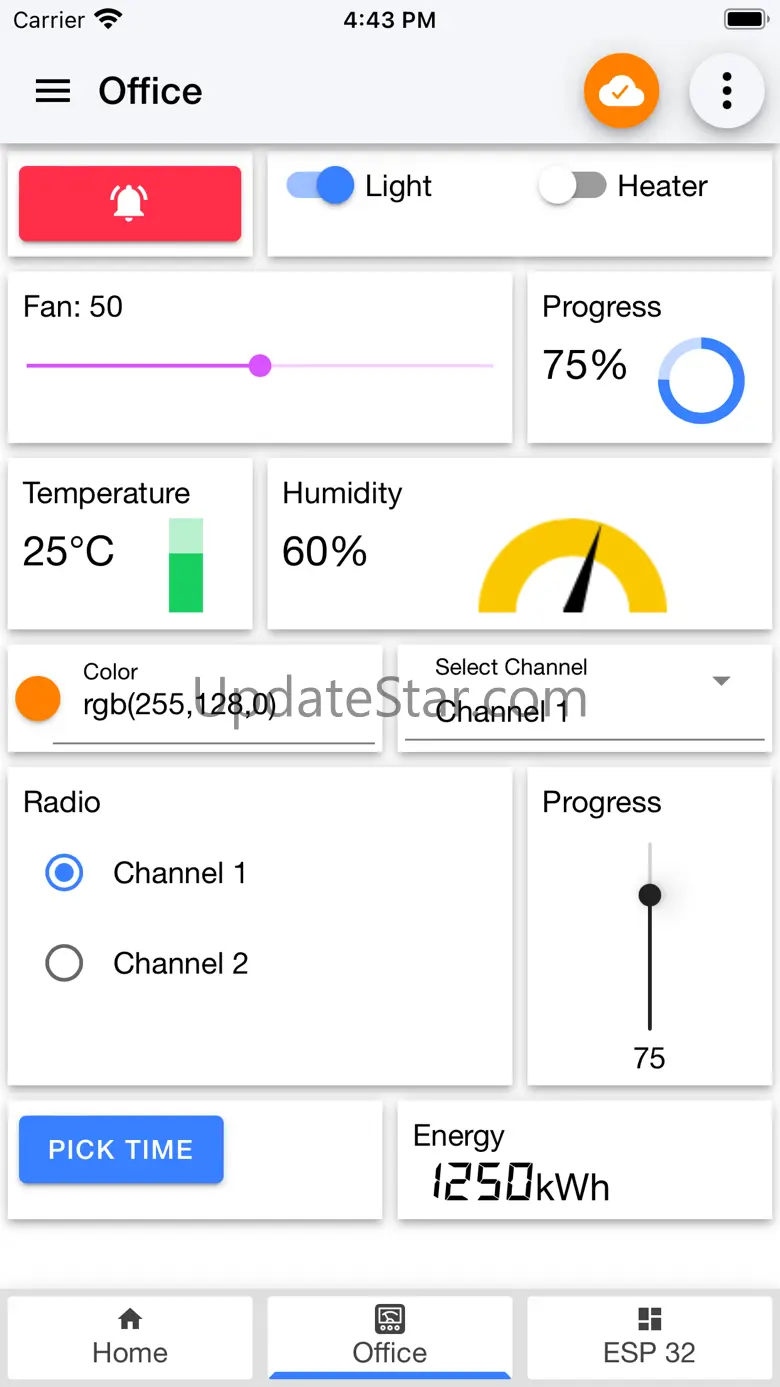The width and height of the screenshot is (780, 1387).
Task: Open the hamburger navigation menu
Action: (x=53, y=91)
